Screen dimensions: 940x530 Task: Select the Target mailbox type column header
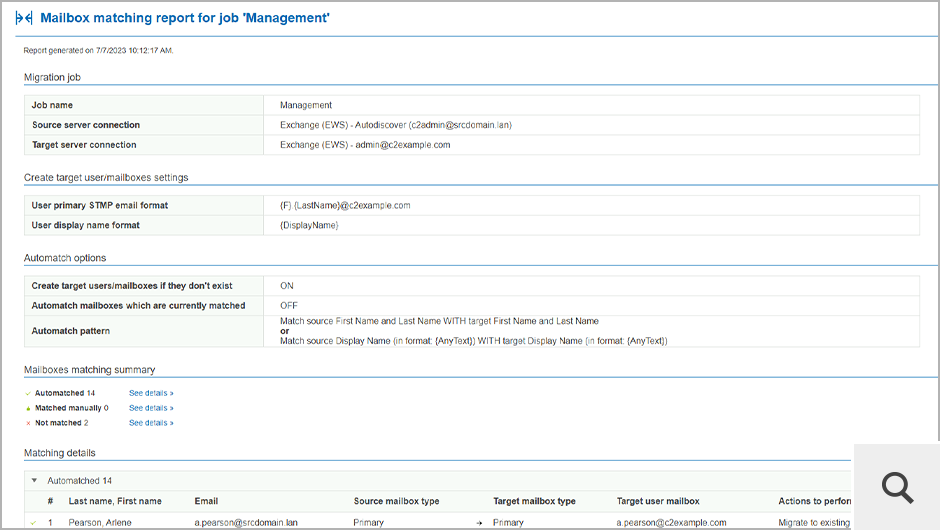pyautogui.click(x=534, y=501)
